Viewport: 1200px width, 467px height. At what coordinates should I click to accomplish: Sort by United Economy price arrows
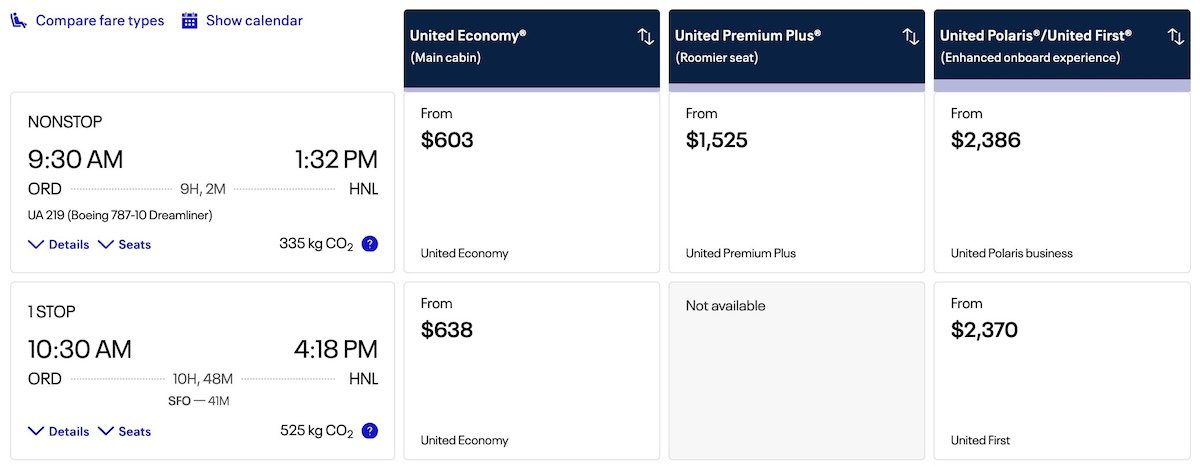pos(645,37)
